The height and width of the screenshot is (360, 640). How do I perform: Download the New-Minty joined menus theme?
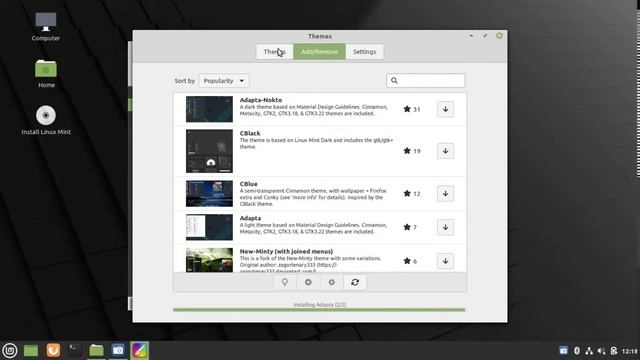(445, 261)
